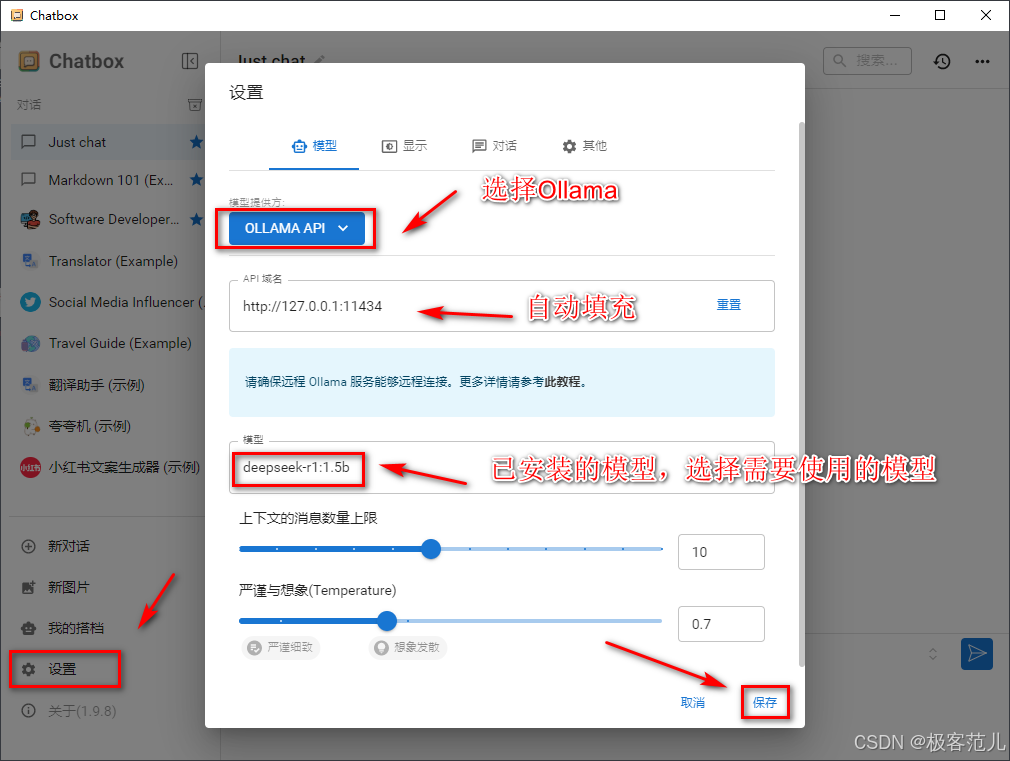Open 设置 in sidebar
Viewport: 1010px width, 761px height.
[64, 669]
